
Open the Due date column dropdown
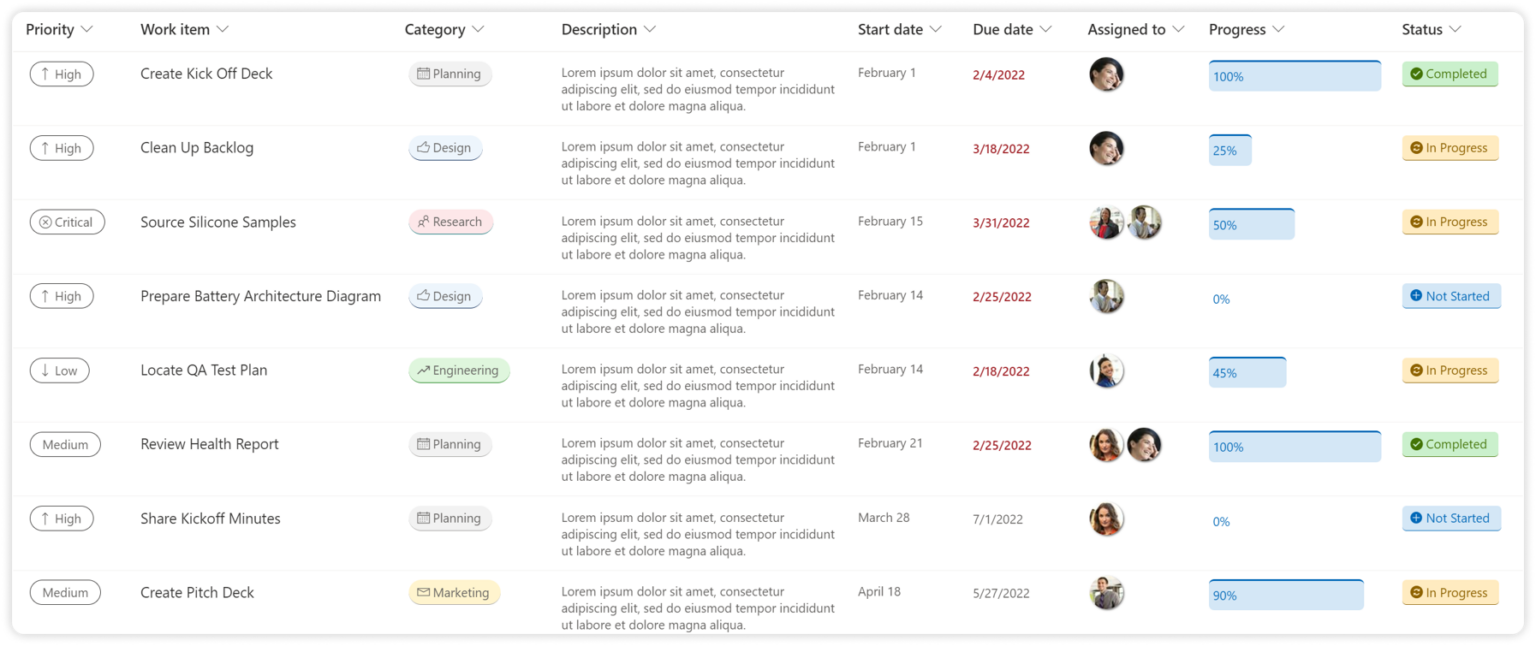pyautogui.click(x=1047, y=29)
